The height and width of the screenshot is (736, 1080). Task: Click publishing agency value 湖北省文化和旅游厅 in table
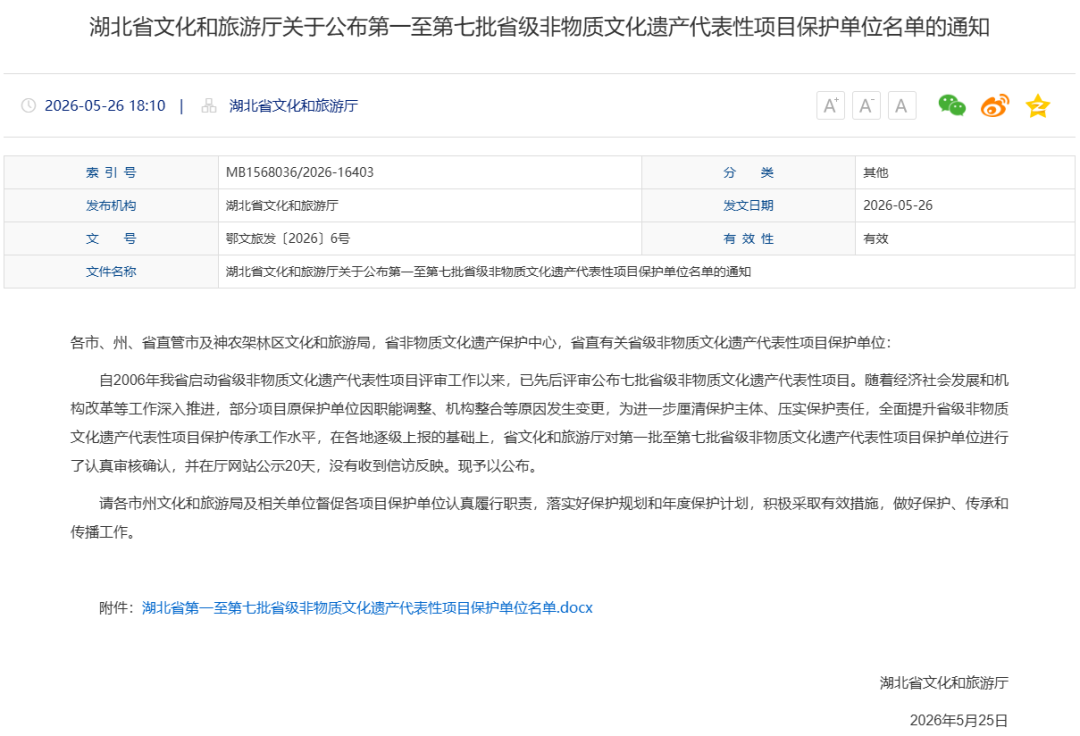(x=282, y=205)
